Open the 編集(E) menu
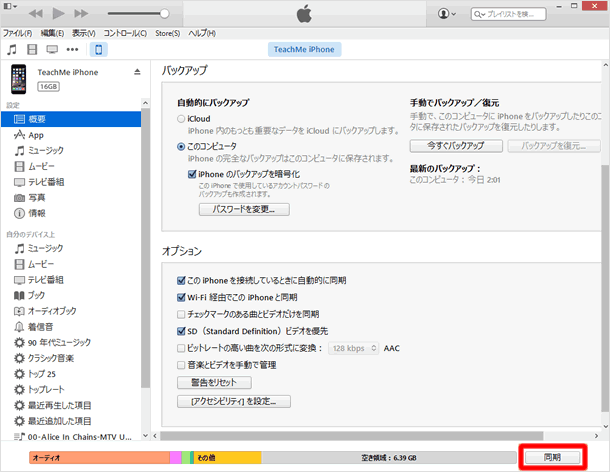 [52, 33]
